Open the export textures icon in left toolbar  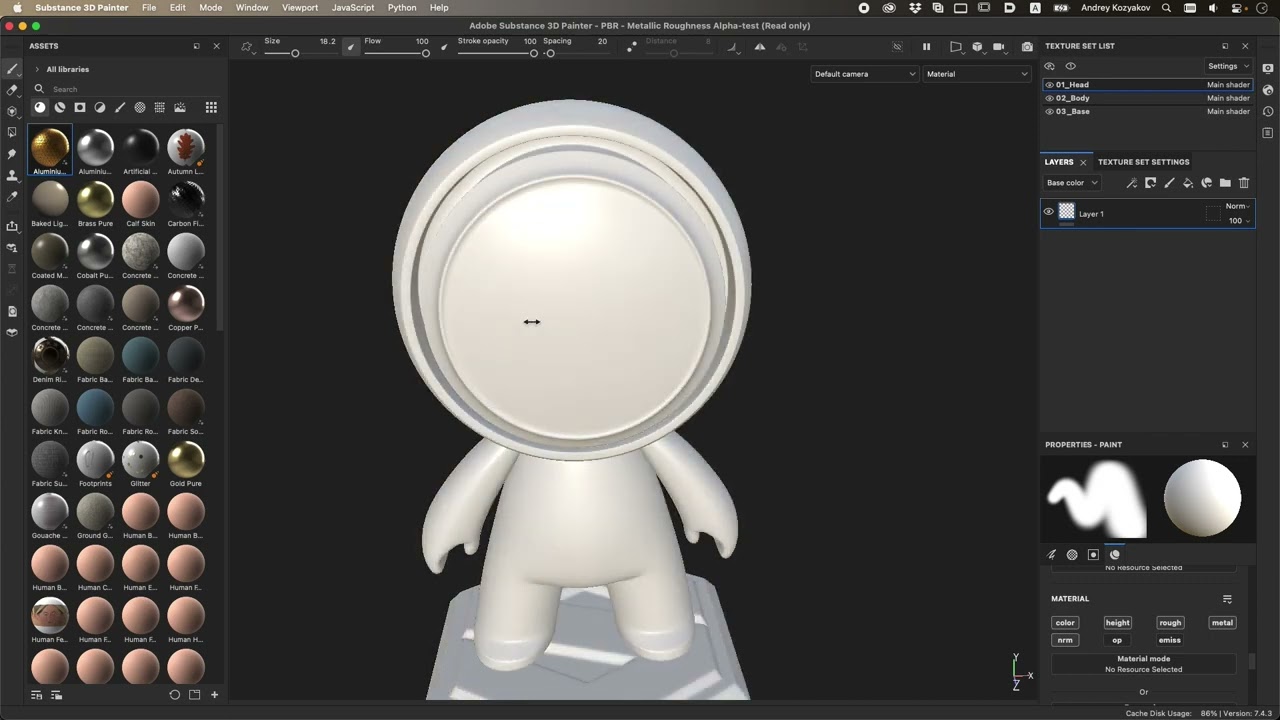[x=12, y=226]
